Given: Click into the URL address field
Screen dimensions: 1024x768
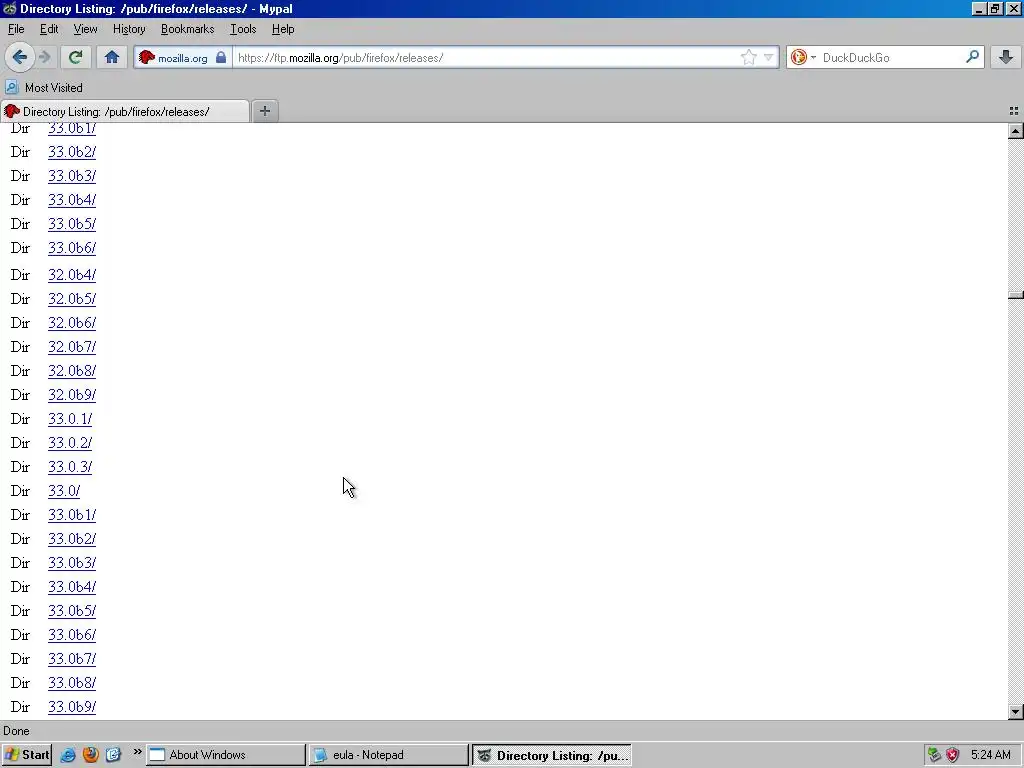Looking at the screenshot, I should pos(487,57).
